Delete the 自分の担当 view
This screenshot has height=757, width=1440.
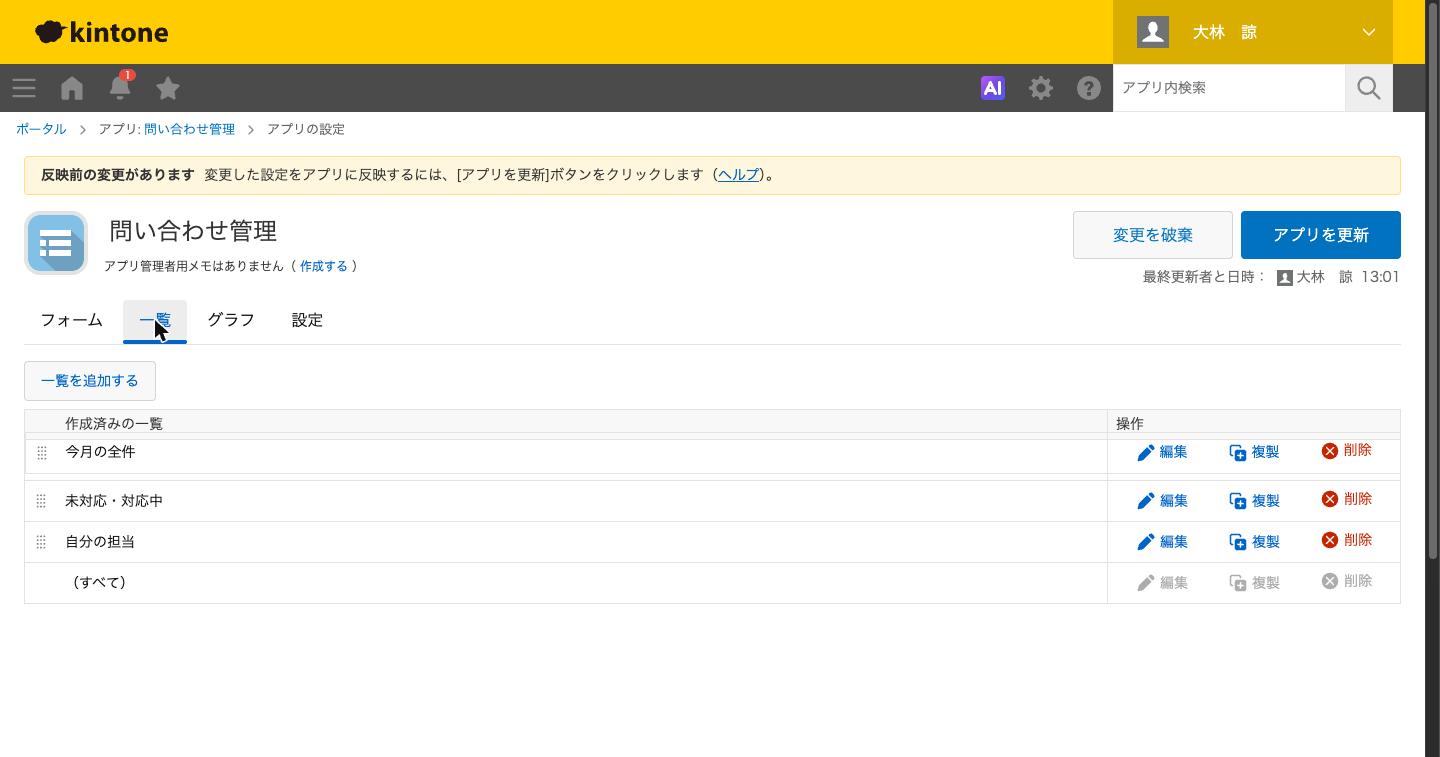pos(1346,540)
